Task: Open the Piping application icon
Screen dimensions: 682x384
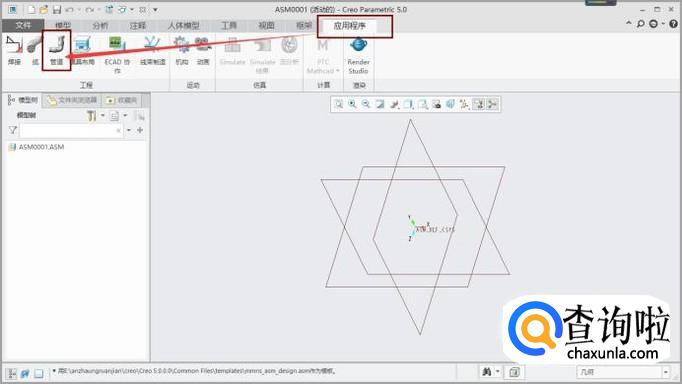Action: (57, 50)
